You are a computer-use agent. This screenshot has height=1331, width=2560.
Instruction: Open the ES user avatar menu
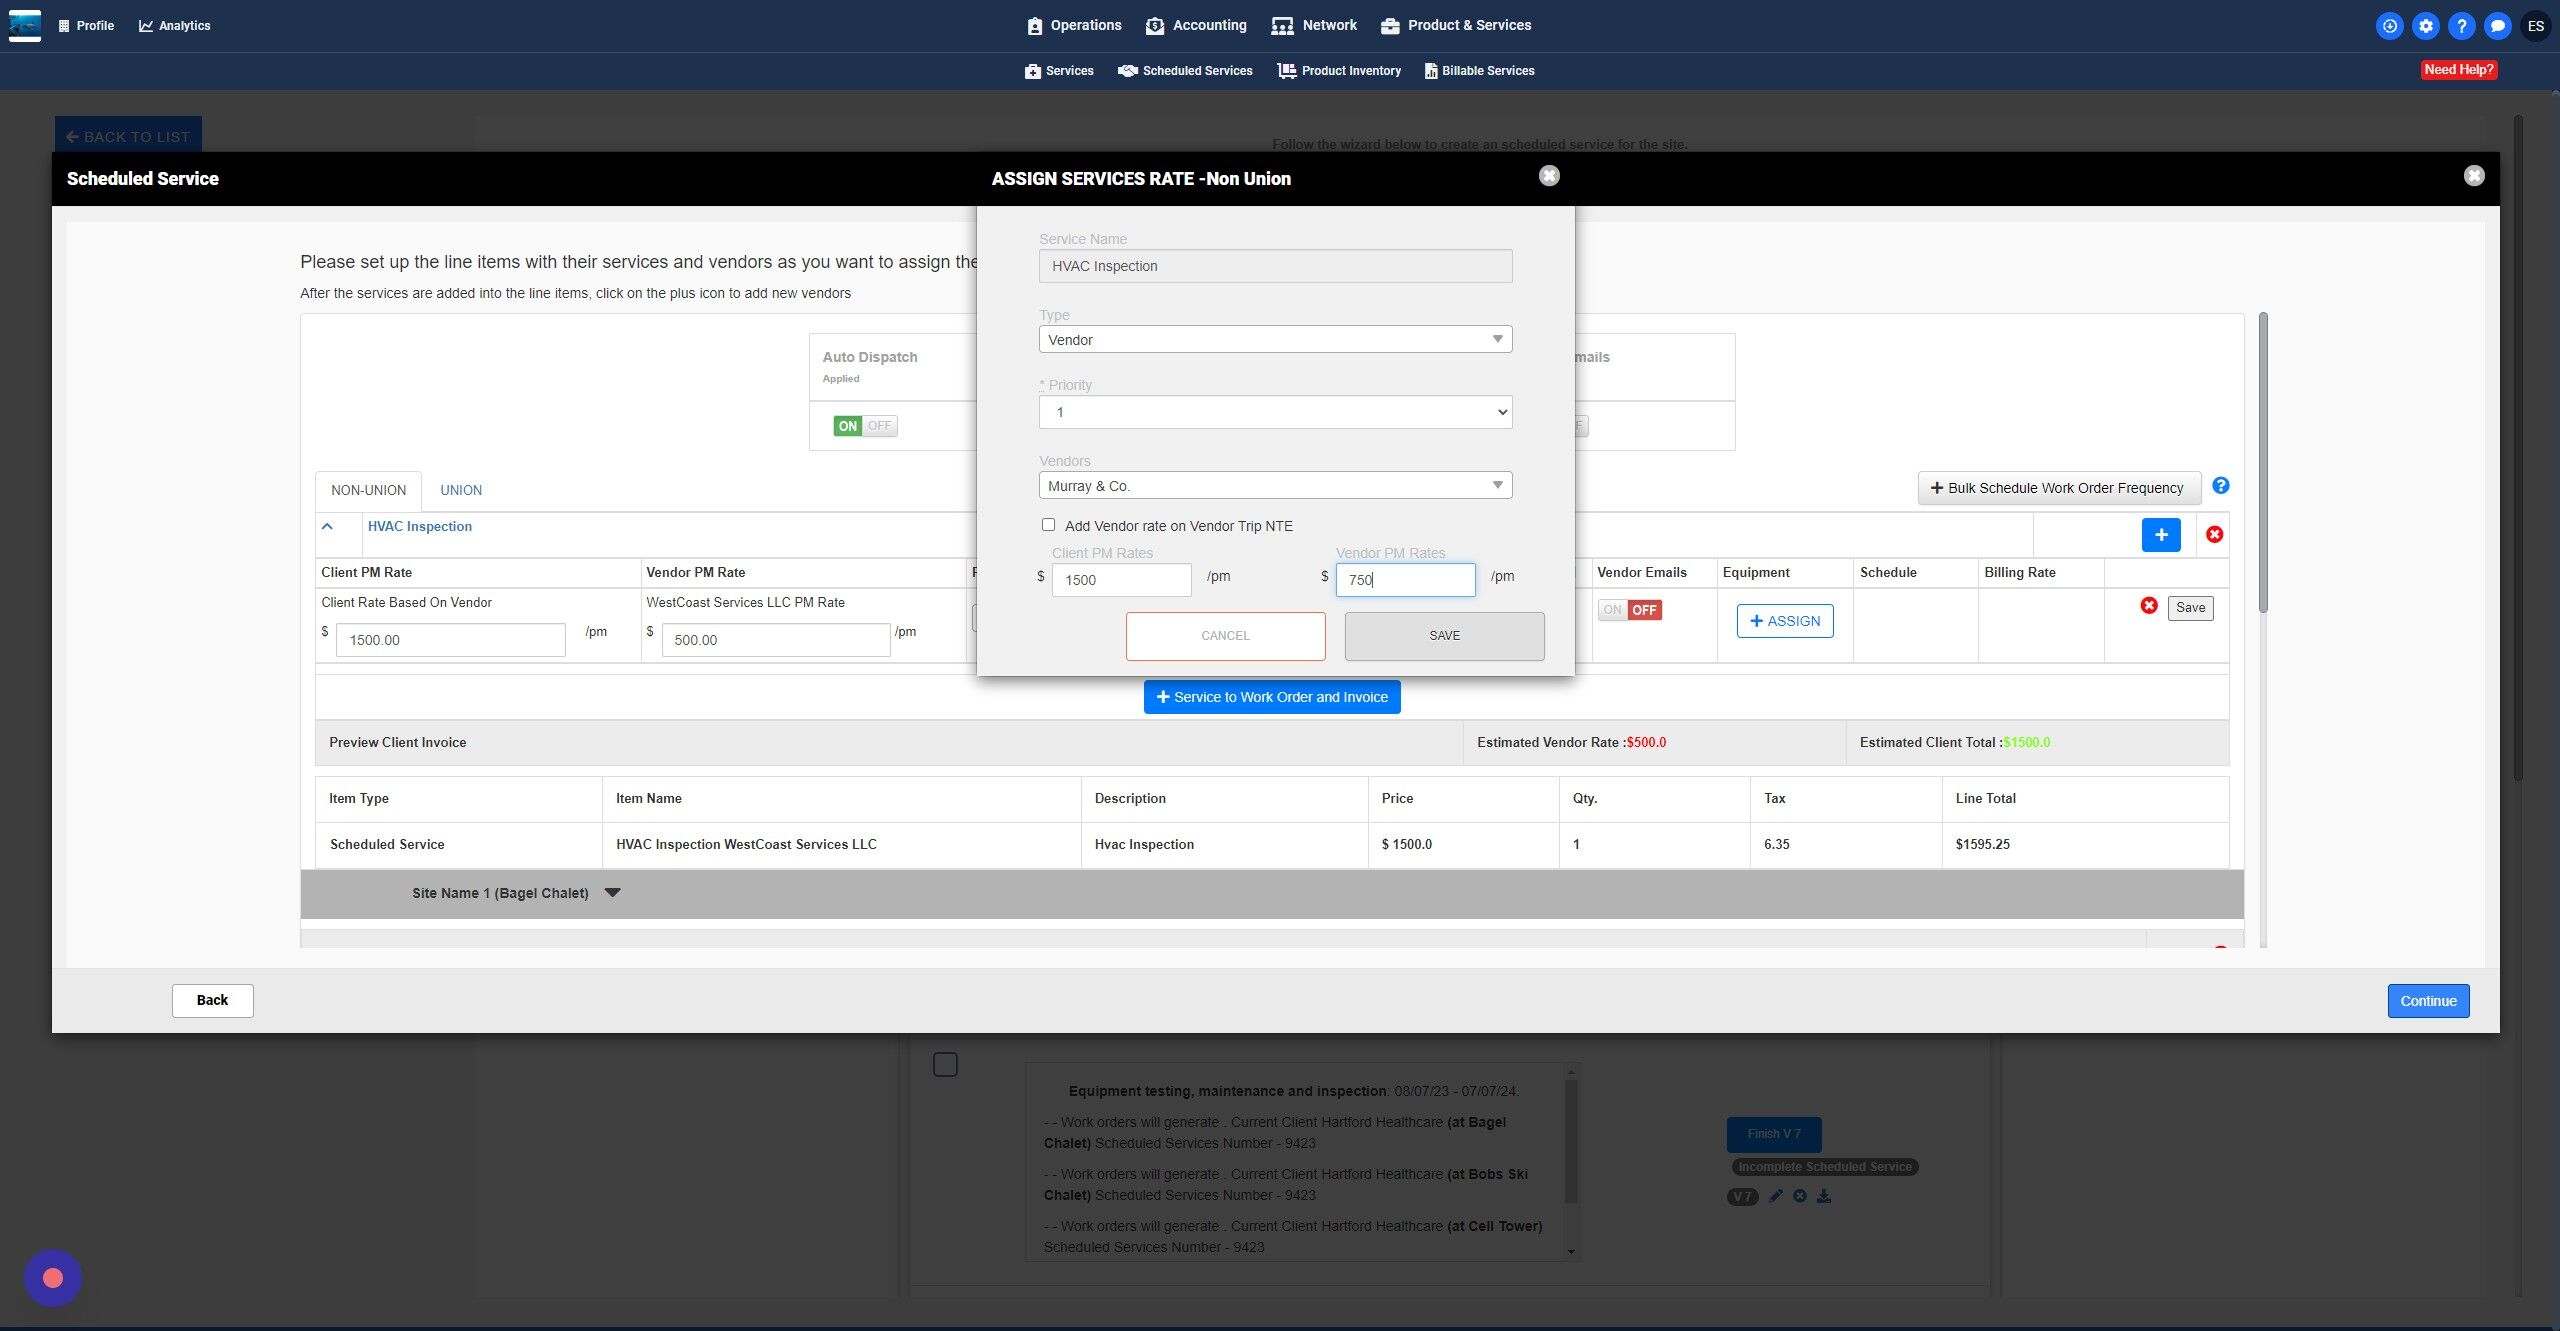click(x=2535, y=26)
